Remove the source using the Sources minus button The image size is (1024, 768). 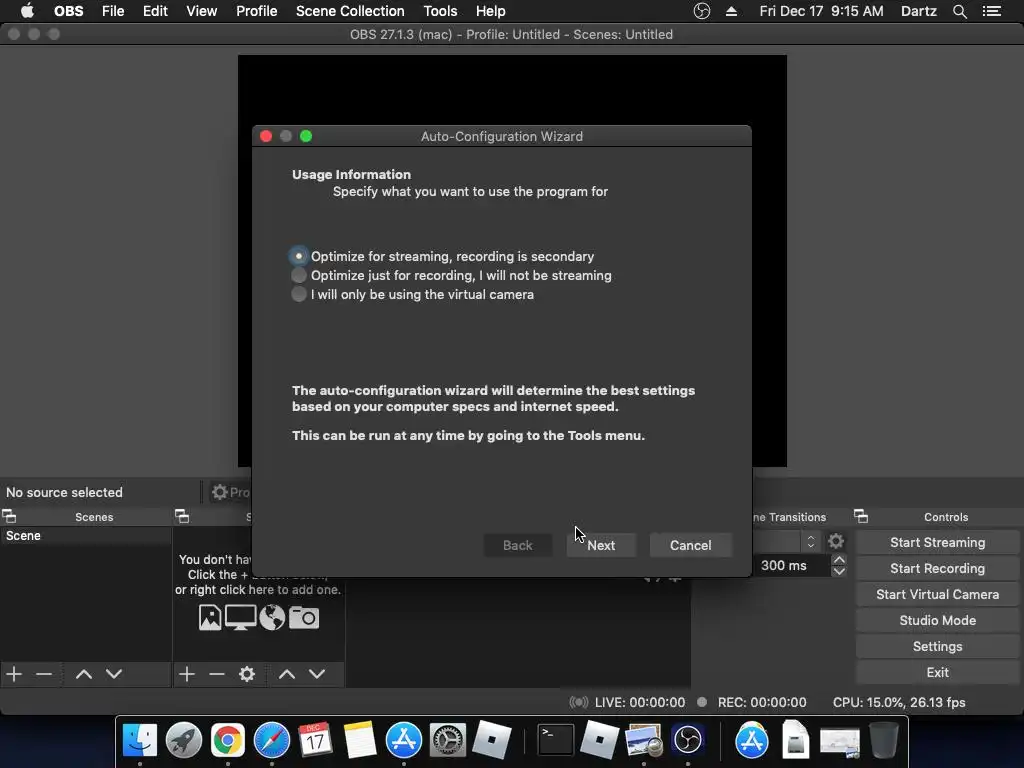coord(217,674)
